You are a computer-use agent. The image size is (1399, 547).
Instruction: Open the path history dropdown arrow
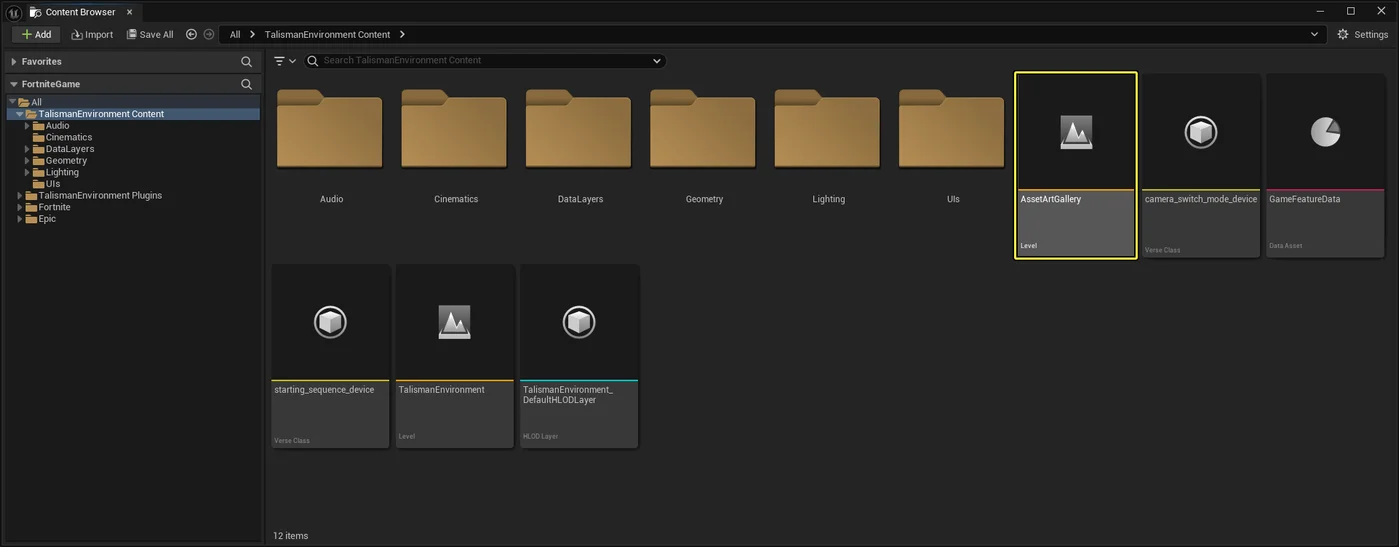(x=1314, y=34)
